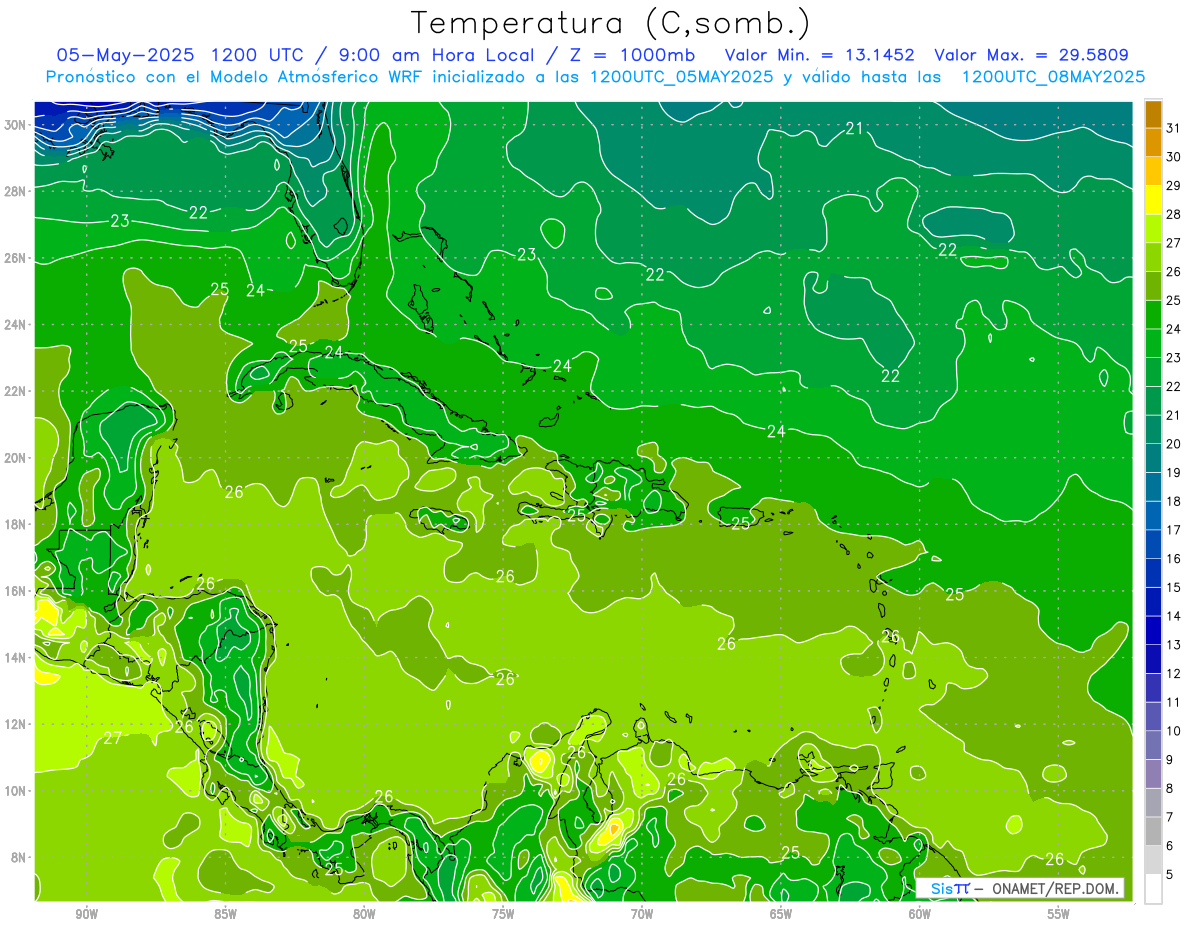Pick the teal legend swatch between 19 and 20
The image size is (1200, 927).
point(1153,458)
